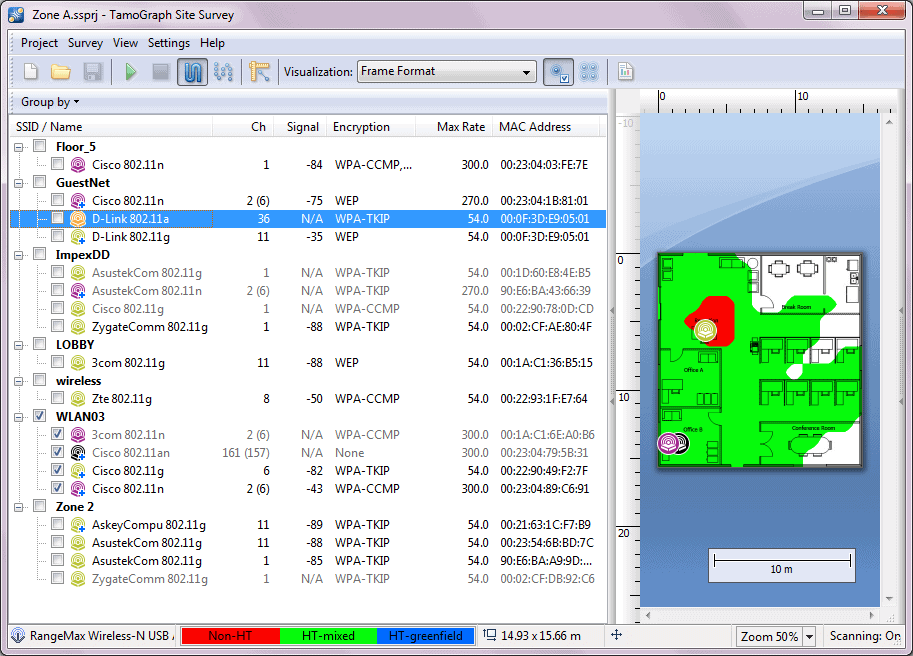
Task: Check the GuestNet group checkbox
Action: (x=40, y=182)
